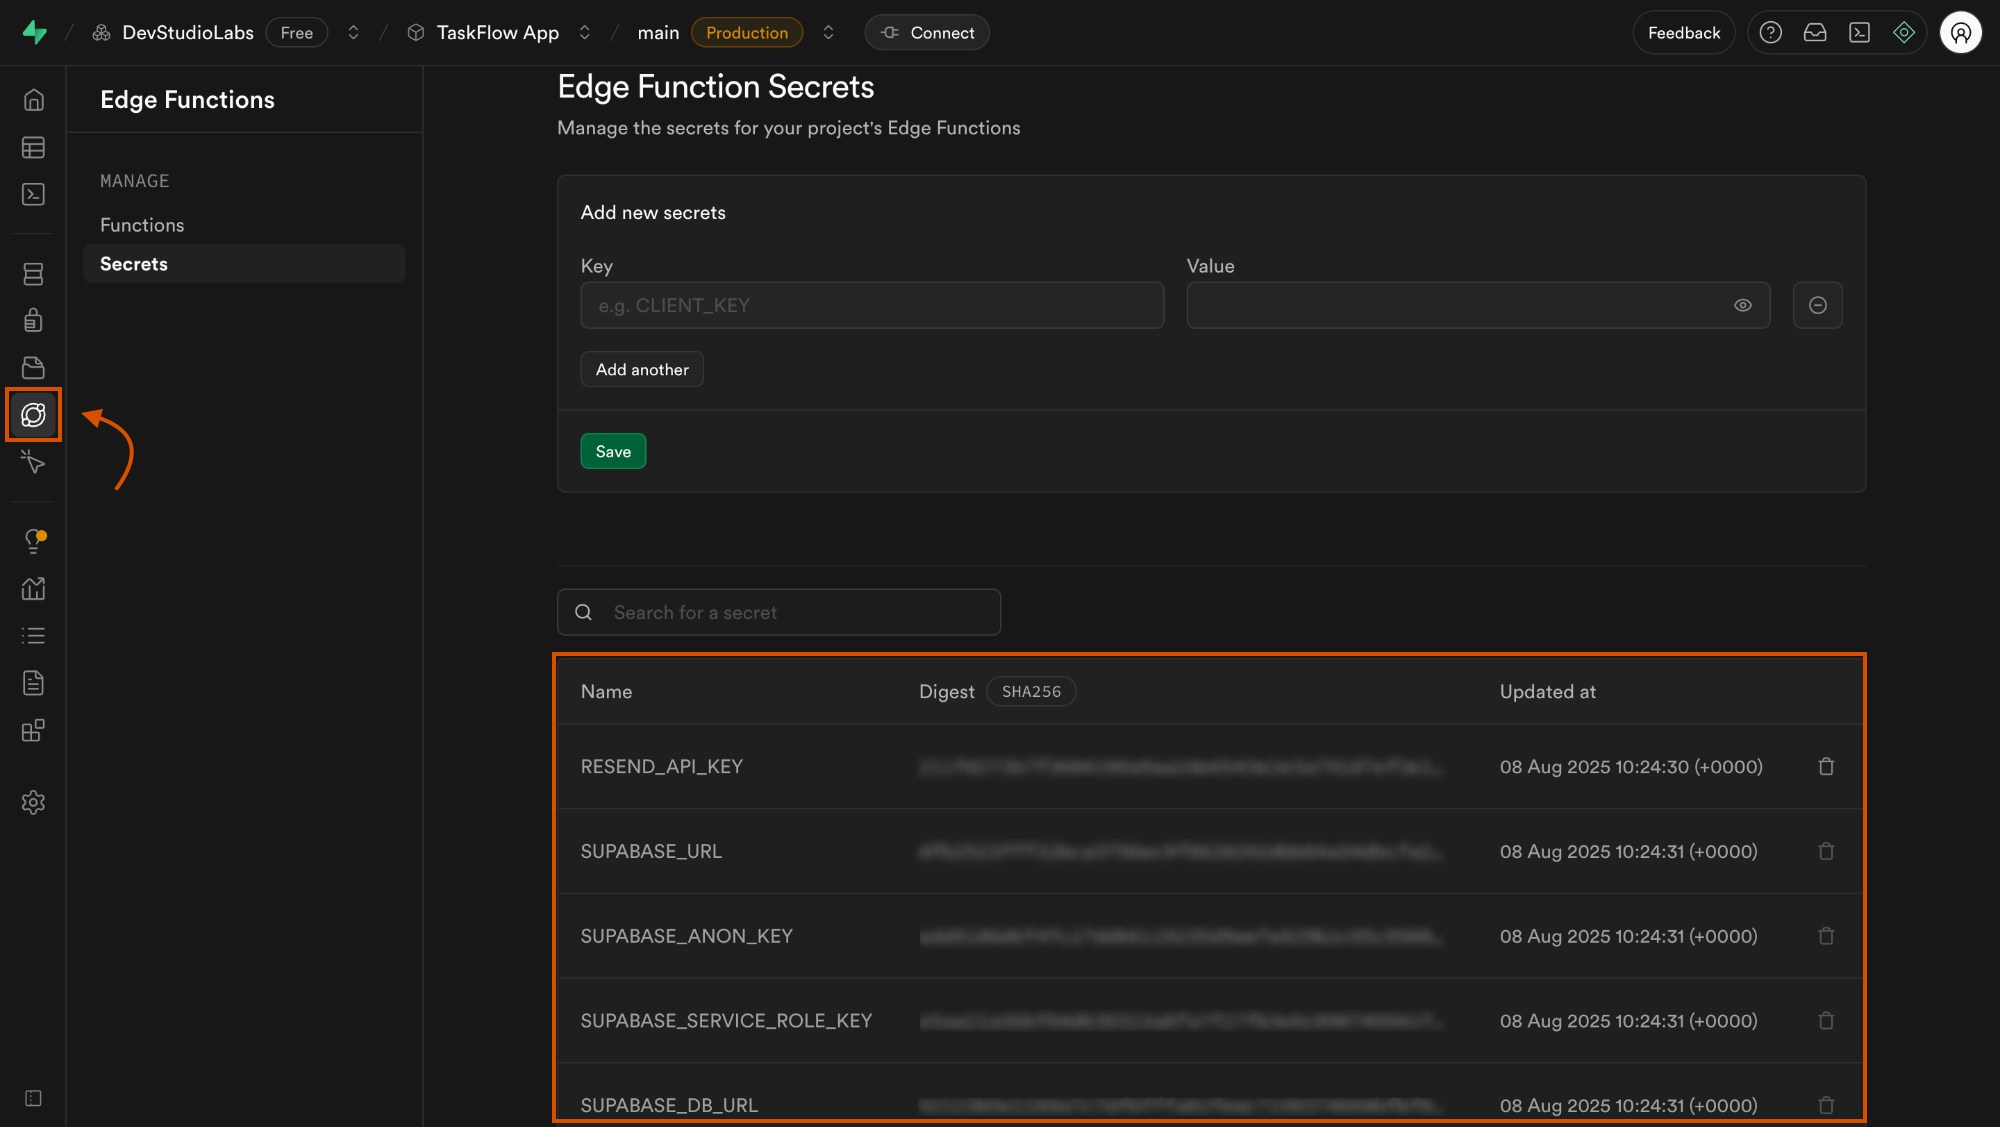Screen dimensions: 2000x1127
Task: Open the Table Editor
Action: coord(33,147)
